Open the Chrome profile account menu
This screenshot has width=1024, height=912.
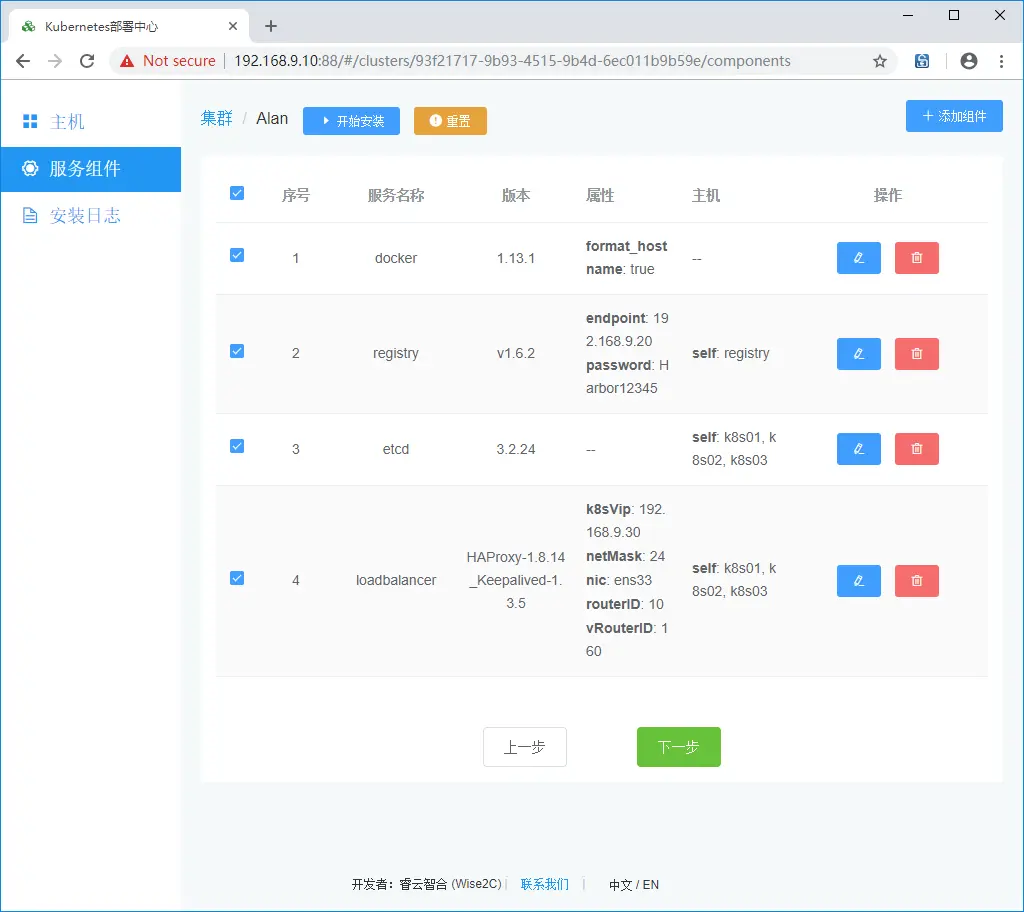pyautogui.click(x=968, y=61)
